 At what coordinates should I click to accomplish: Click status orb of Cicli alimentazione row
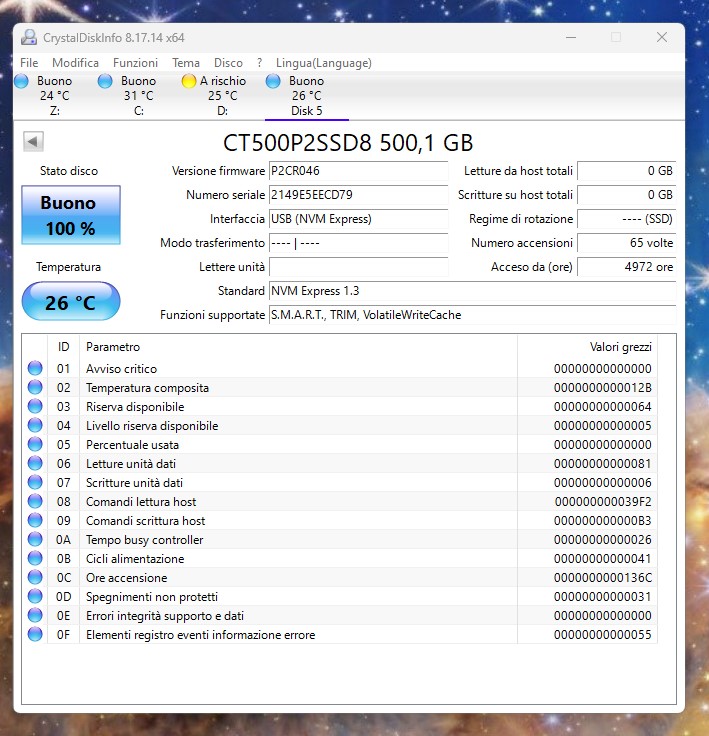(x=35, y=558)
